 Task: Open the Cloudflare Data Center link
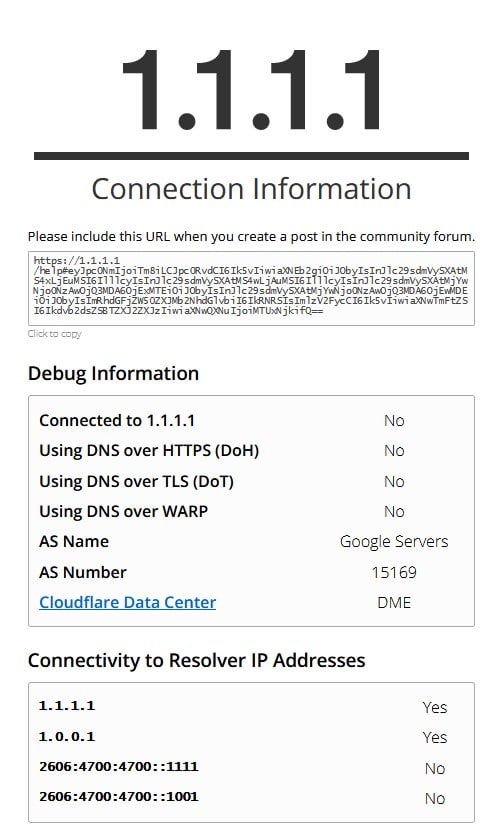127,602
